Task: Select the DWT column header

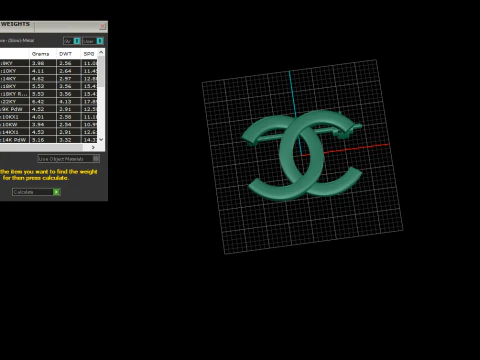Action: pyautogui.click(x=66, y=54)
